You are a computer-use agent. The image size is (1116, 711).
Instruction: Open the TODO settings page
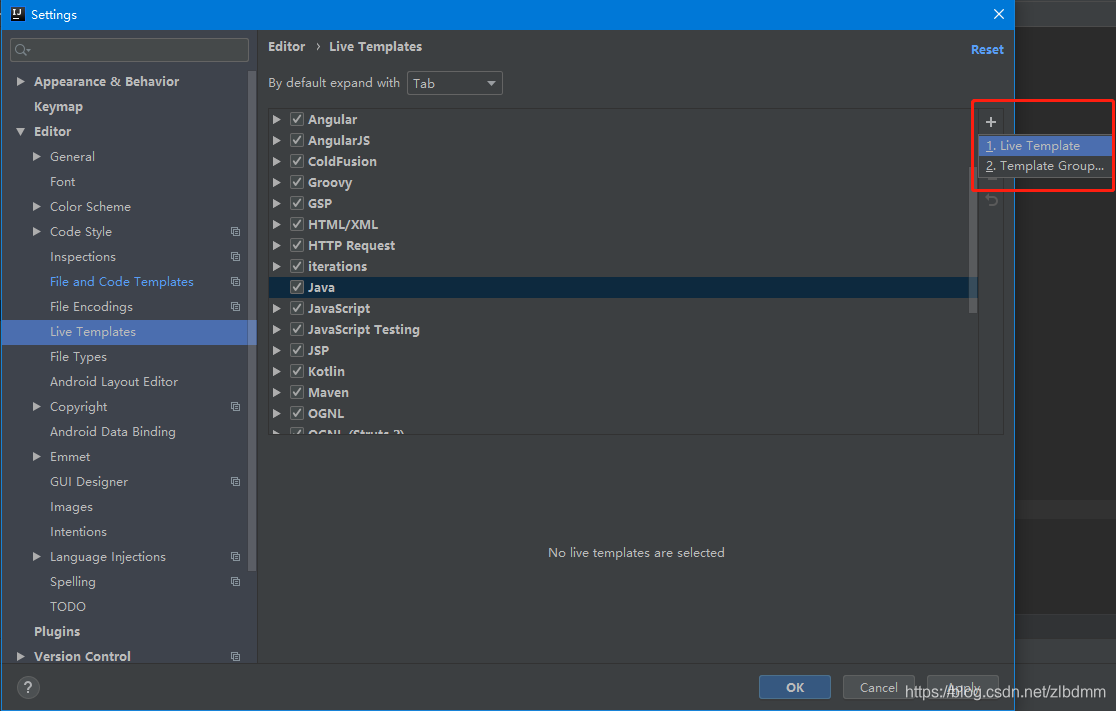(68, 606)
